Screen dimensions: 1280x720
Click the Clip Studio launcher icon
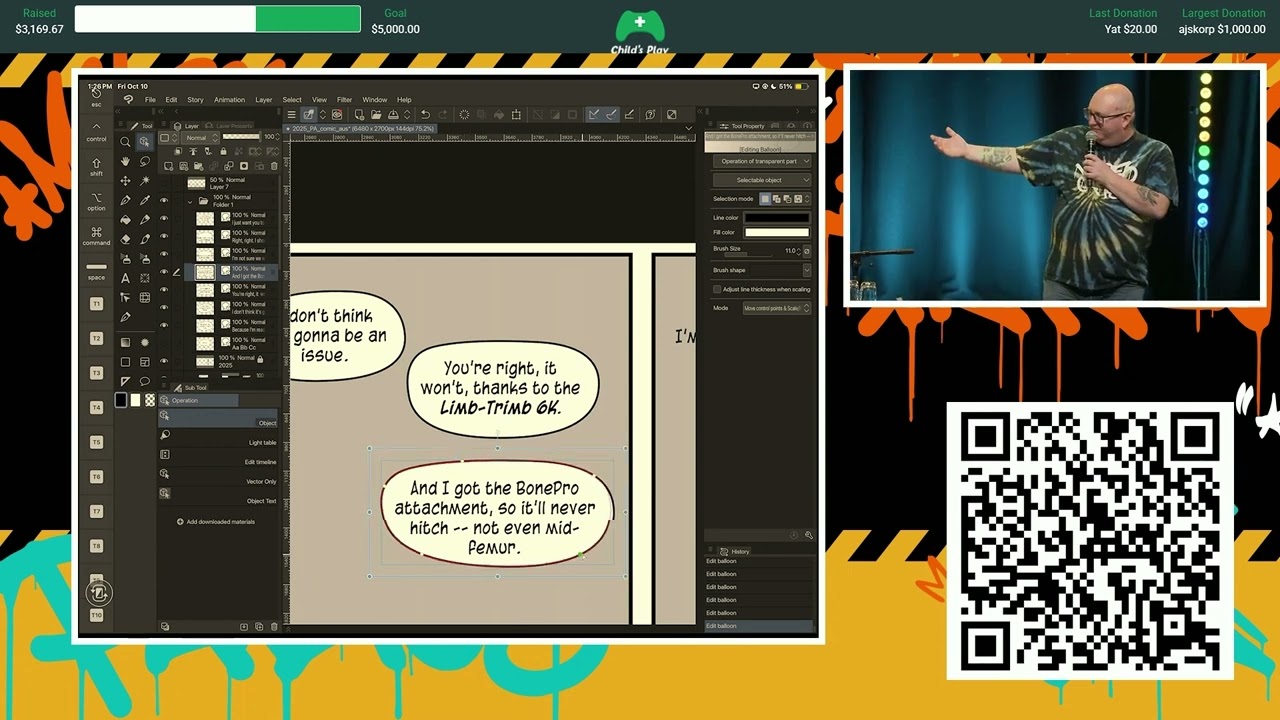(x=337, y=115)
